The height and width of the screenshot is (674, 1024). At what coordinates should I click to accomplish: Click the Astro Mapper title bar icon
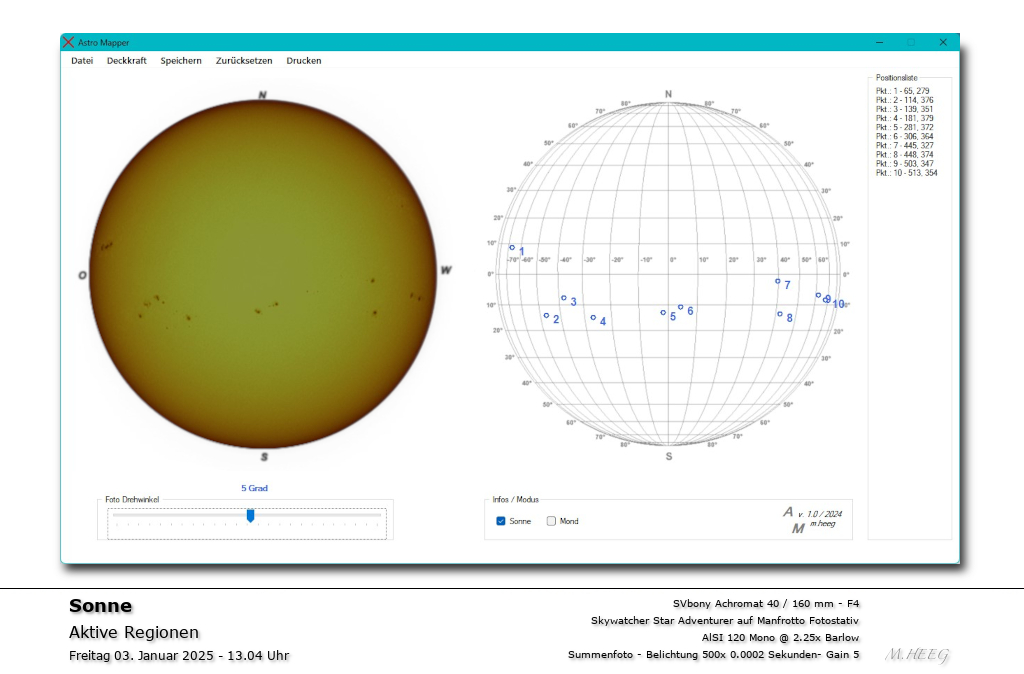68,42
